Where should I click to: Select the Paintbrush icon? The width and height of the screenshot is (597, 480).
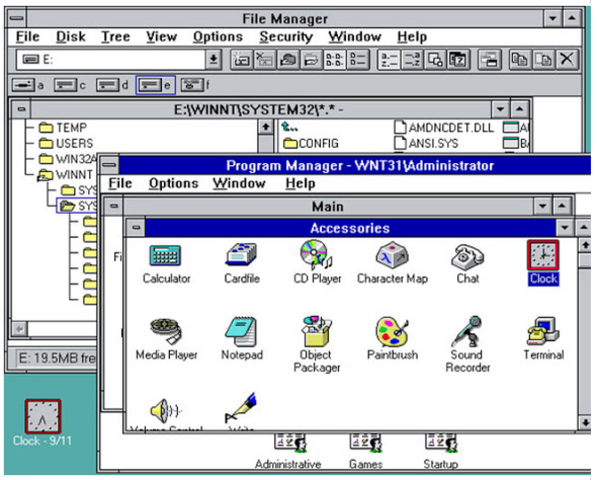392,331
